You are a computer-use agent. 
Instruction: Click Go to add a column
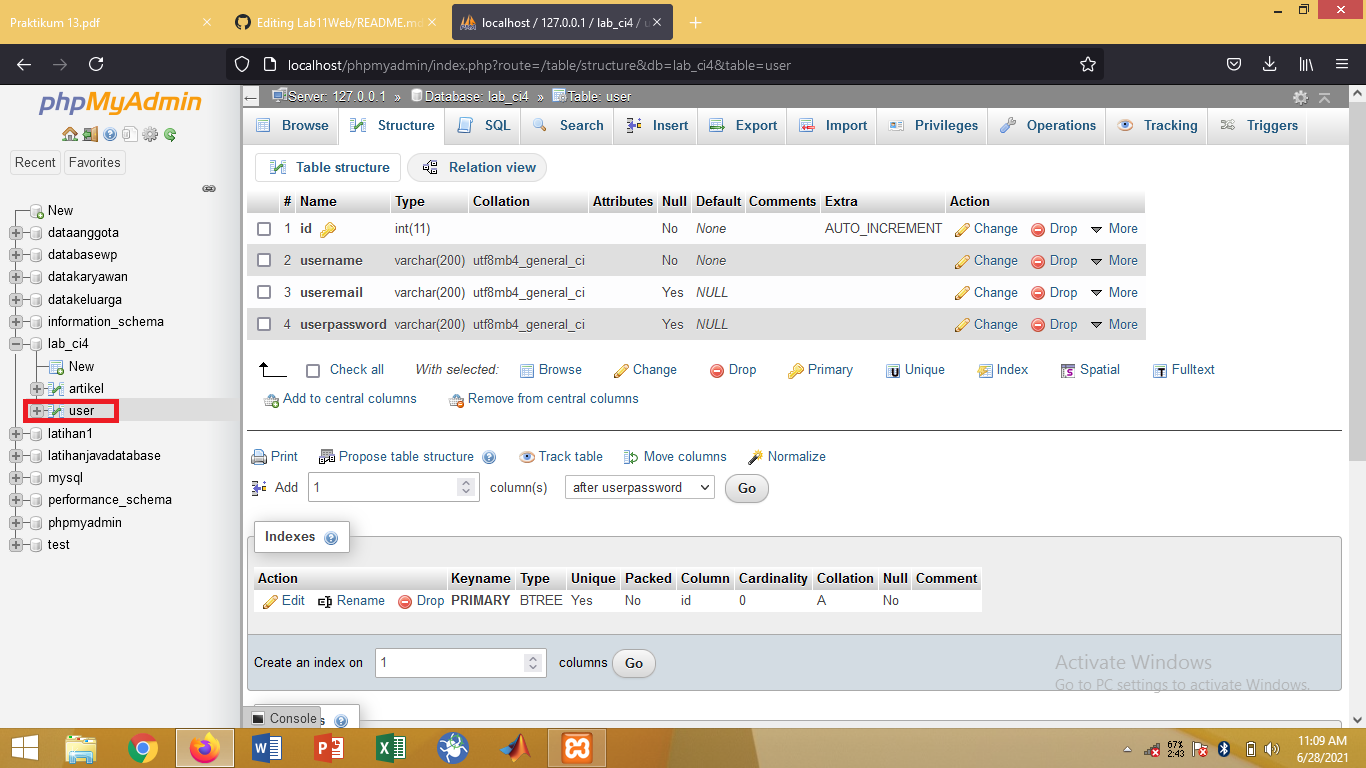coord(746,488)
